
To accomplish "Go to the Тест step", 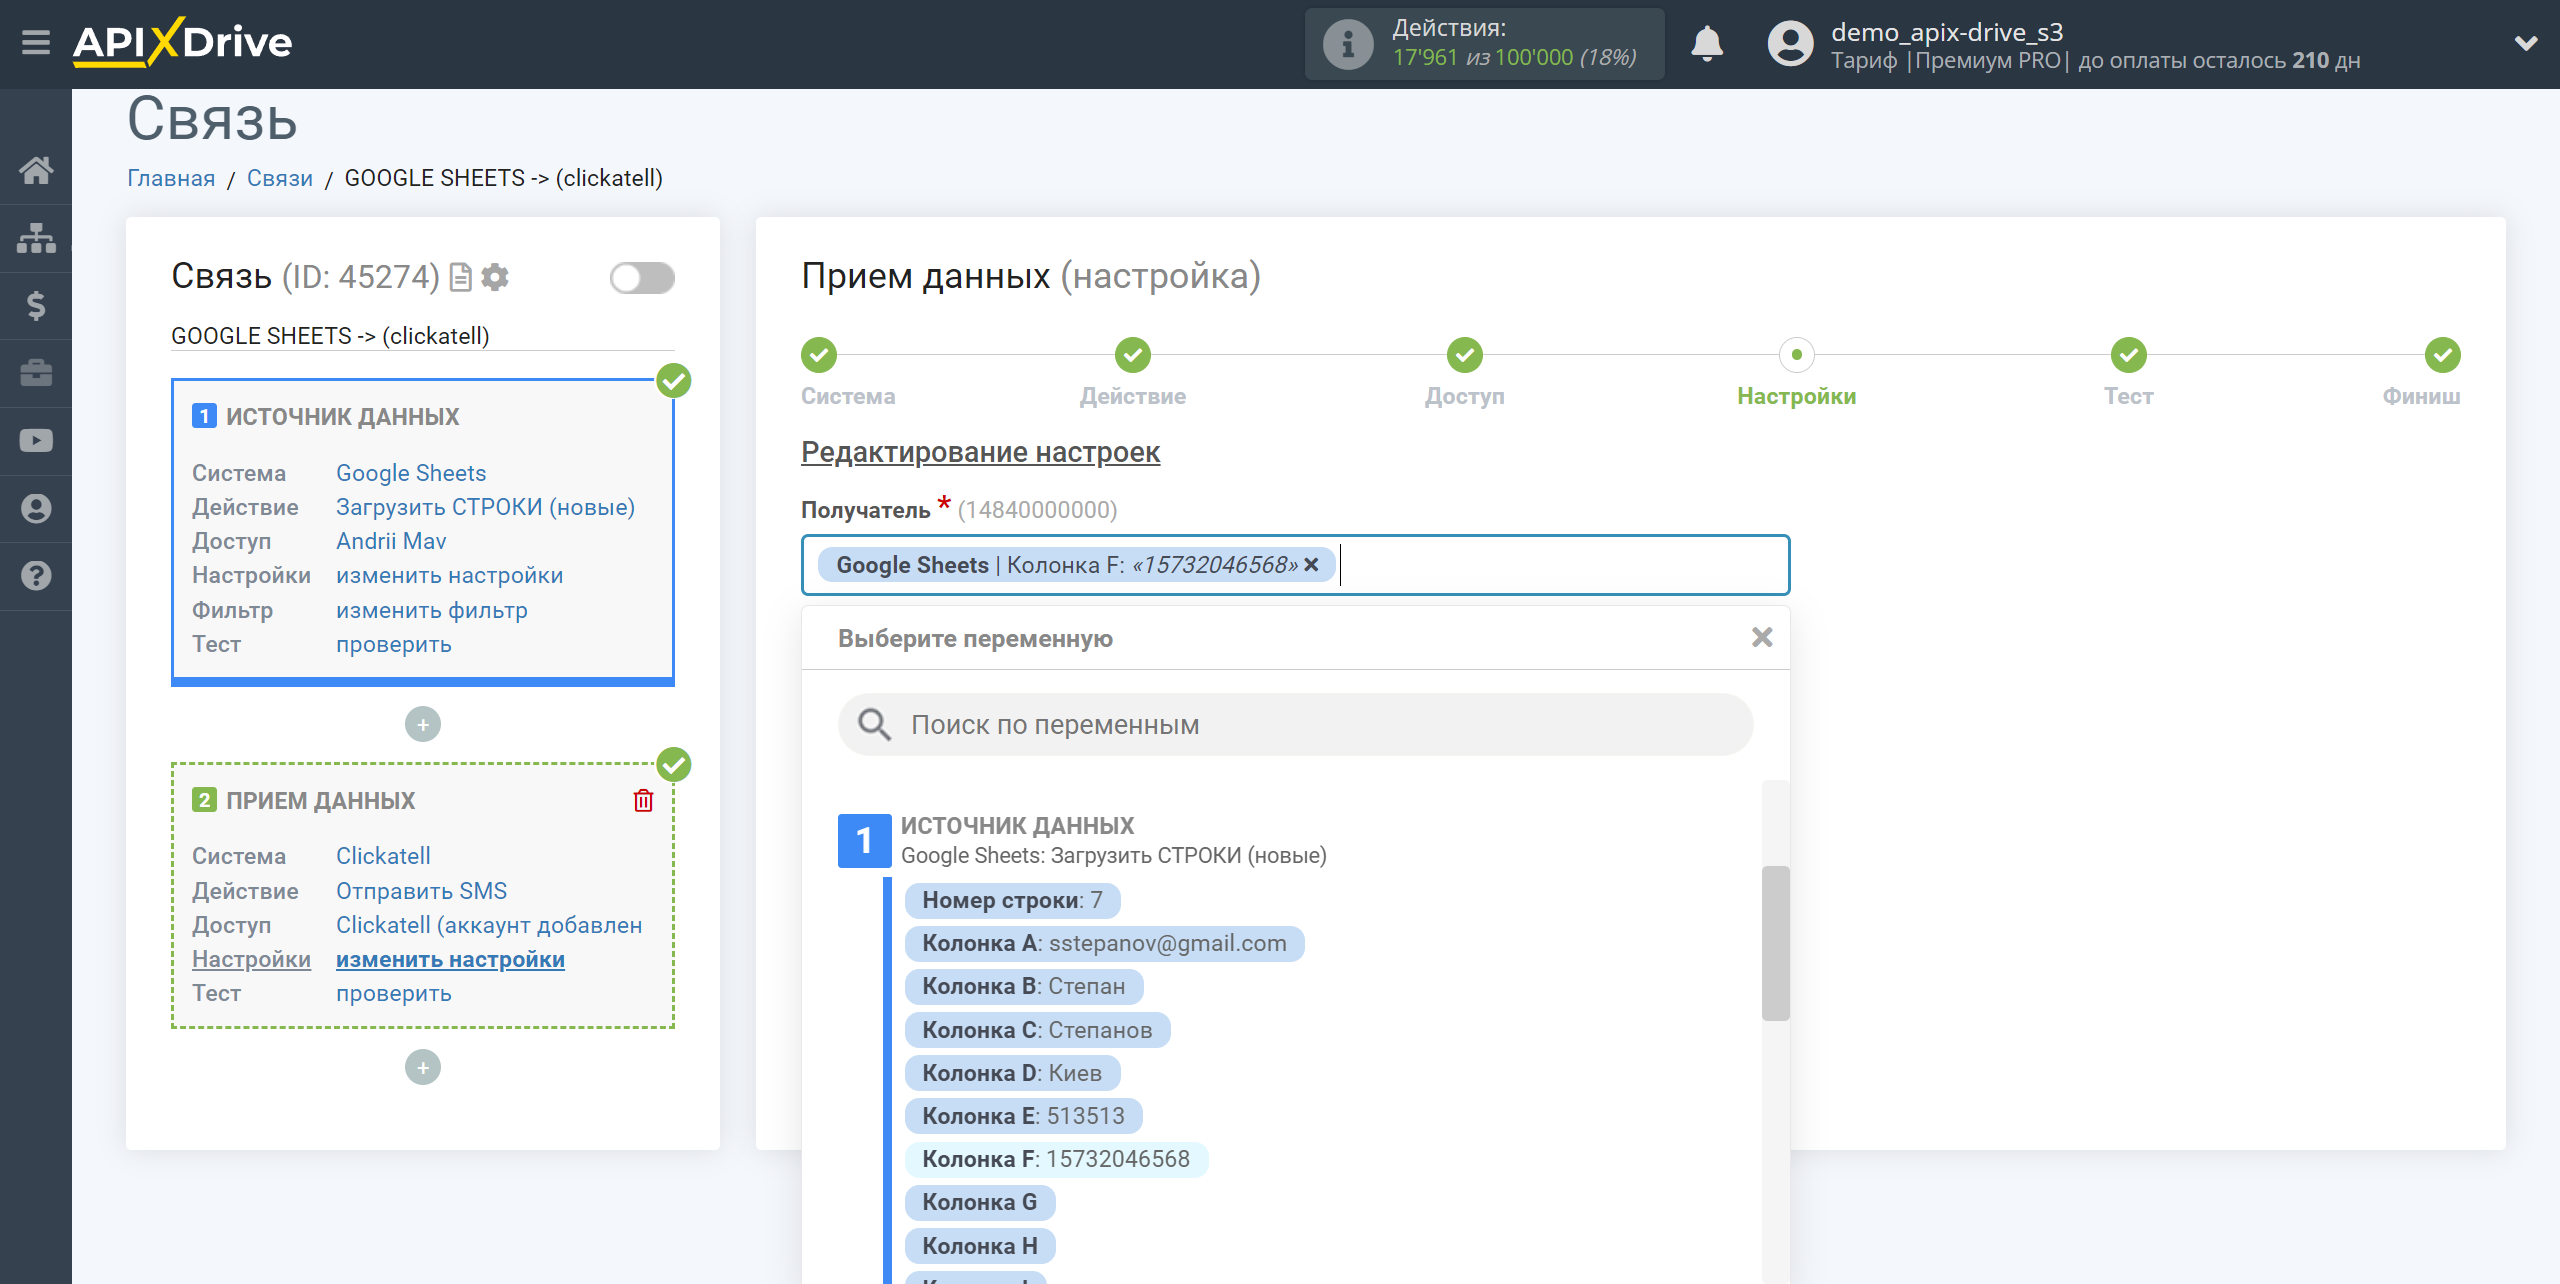I will coord(2129,355).
